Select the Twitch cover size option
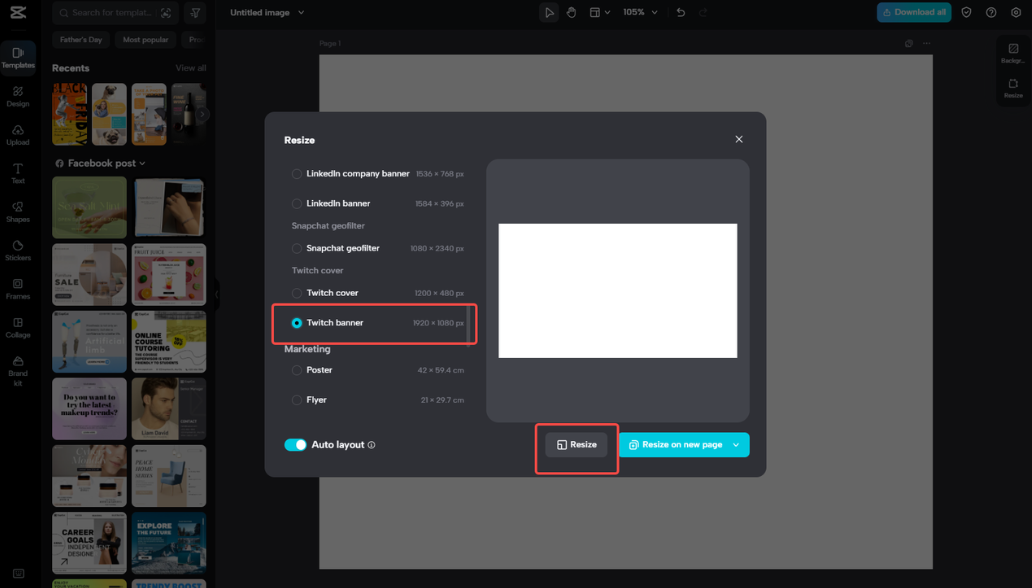1032x588 pixels. point(296,292)
